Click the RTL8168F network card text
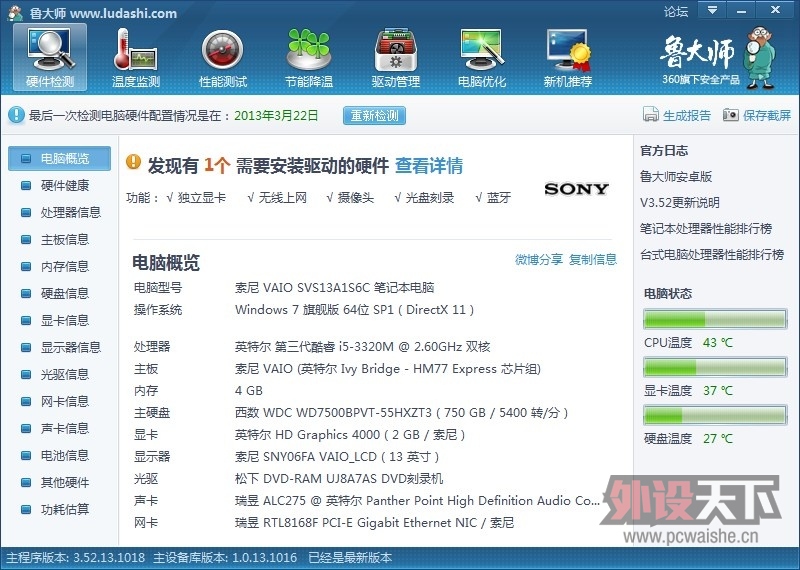 tap(374, 523)
